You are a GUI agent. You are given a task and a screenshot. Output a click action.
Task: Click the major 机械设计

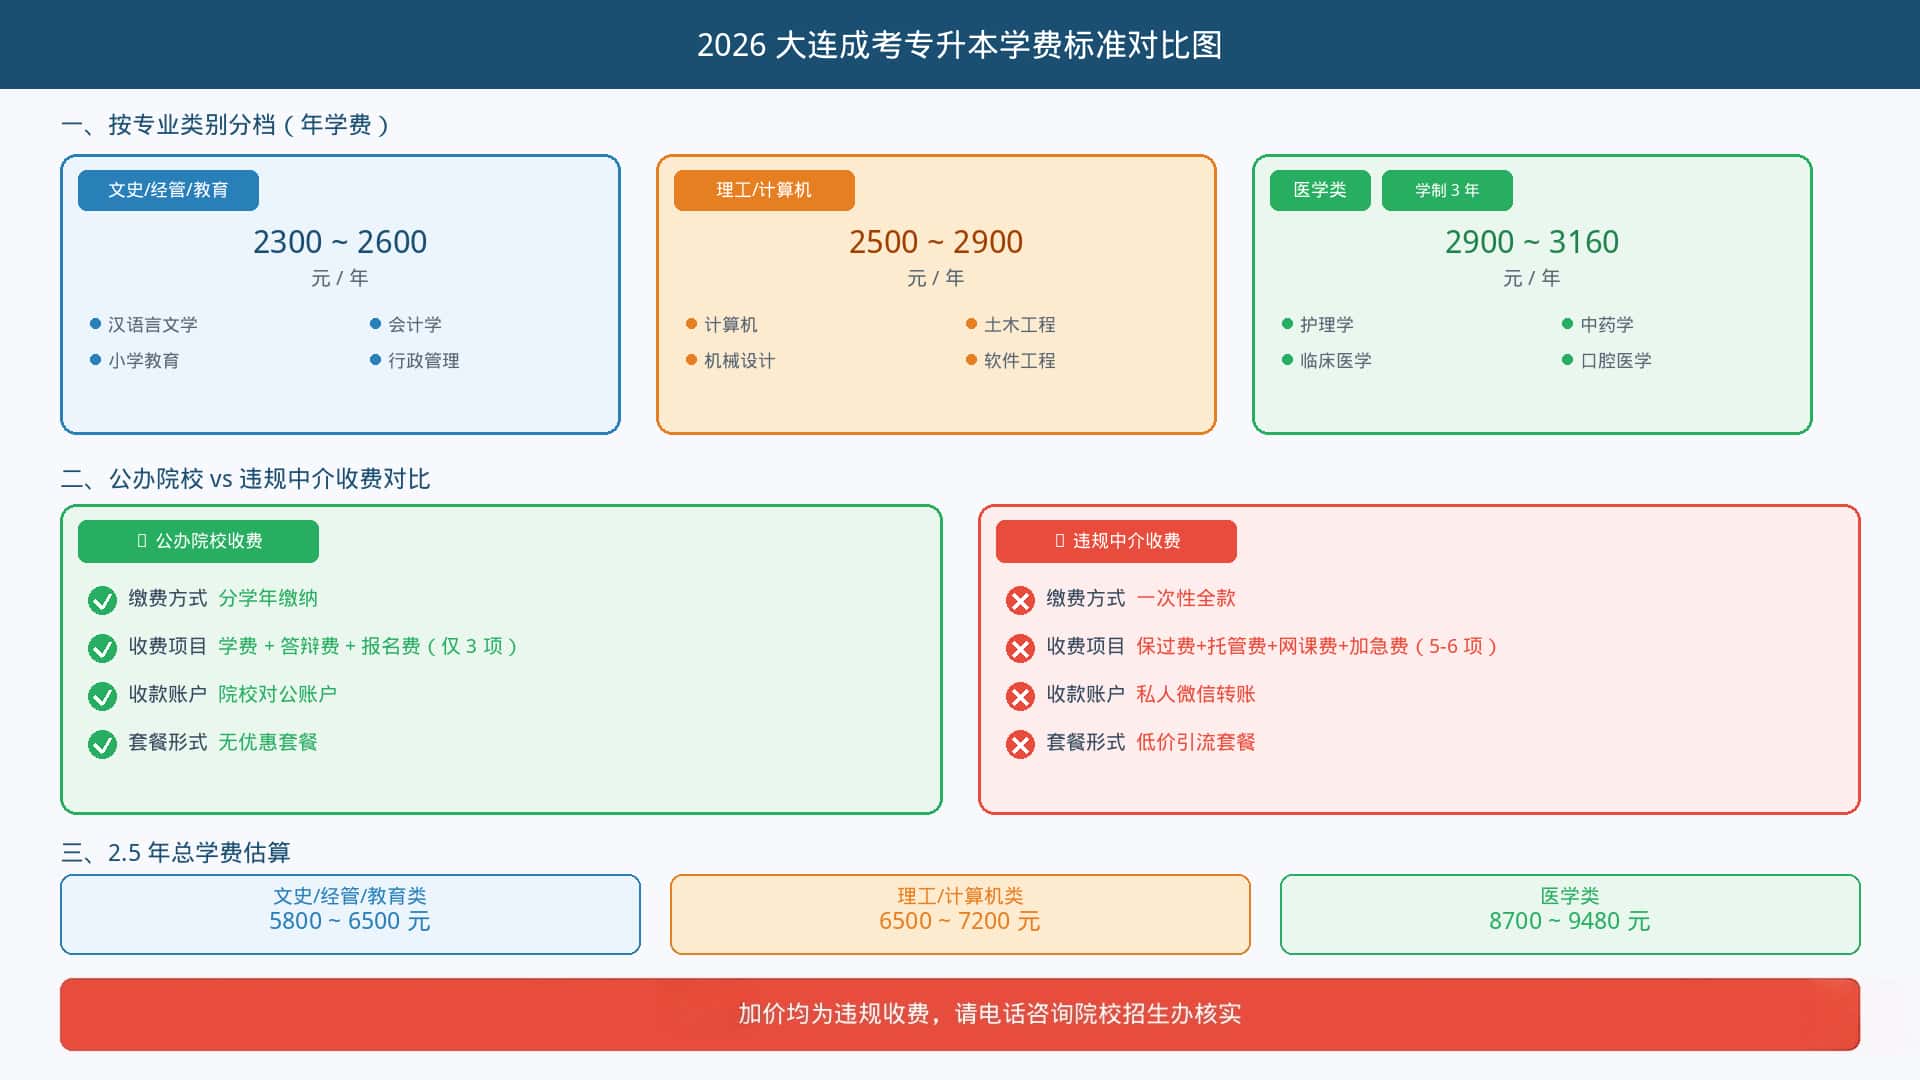coord(740,361)
